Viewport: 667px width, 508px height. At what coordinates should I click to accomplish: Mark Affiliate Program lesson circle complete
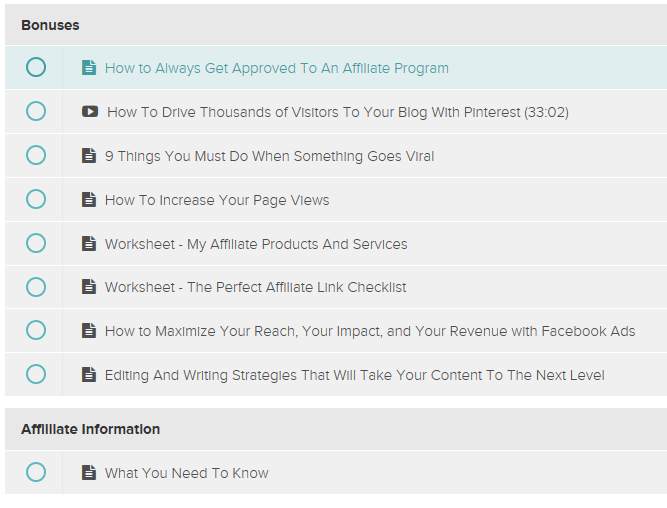point(36,68)
